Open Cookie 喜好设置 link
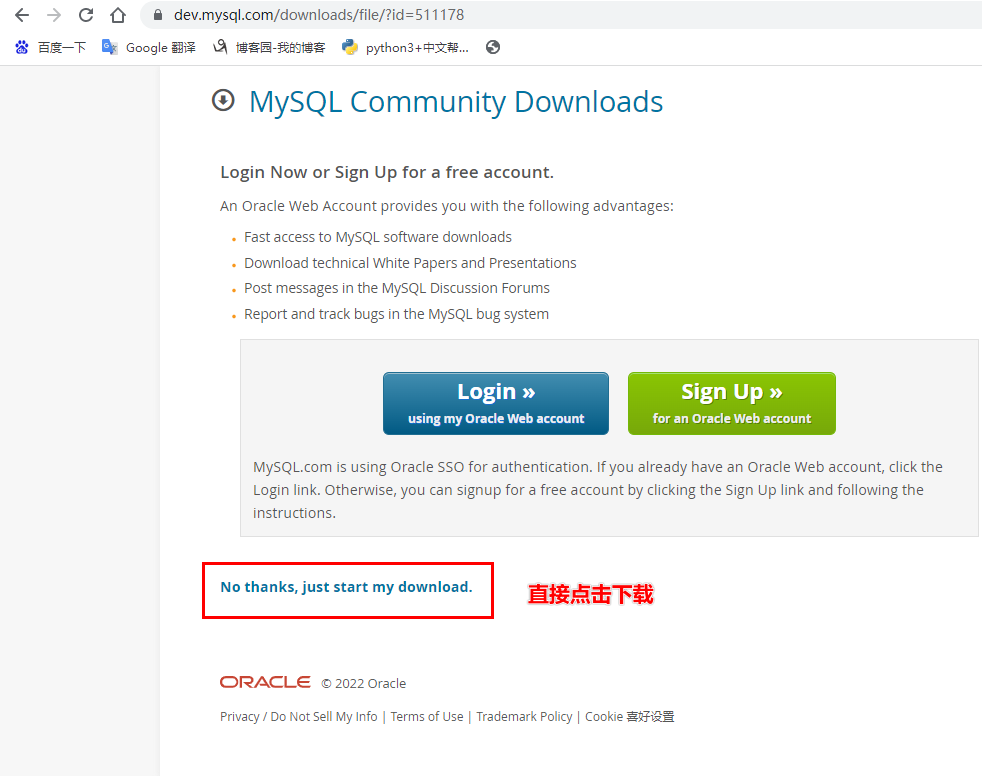Viewport: 982px width, 776px height. click(629, 717)
